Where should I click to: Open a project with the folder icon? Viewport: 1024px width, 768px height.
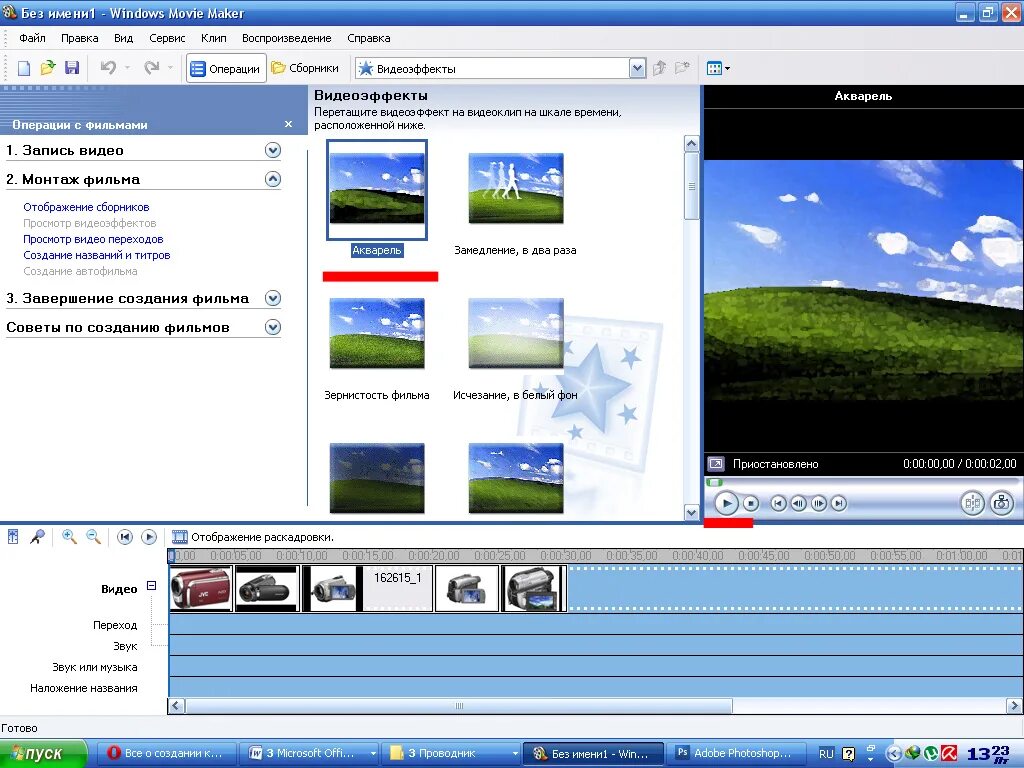click(48, 68)
